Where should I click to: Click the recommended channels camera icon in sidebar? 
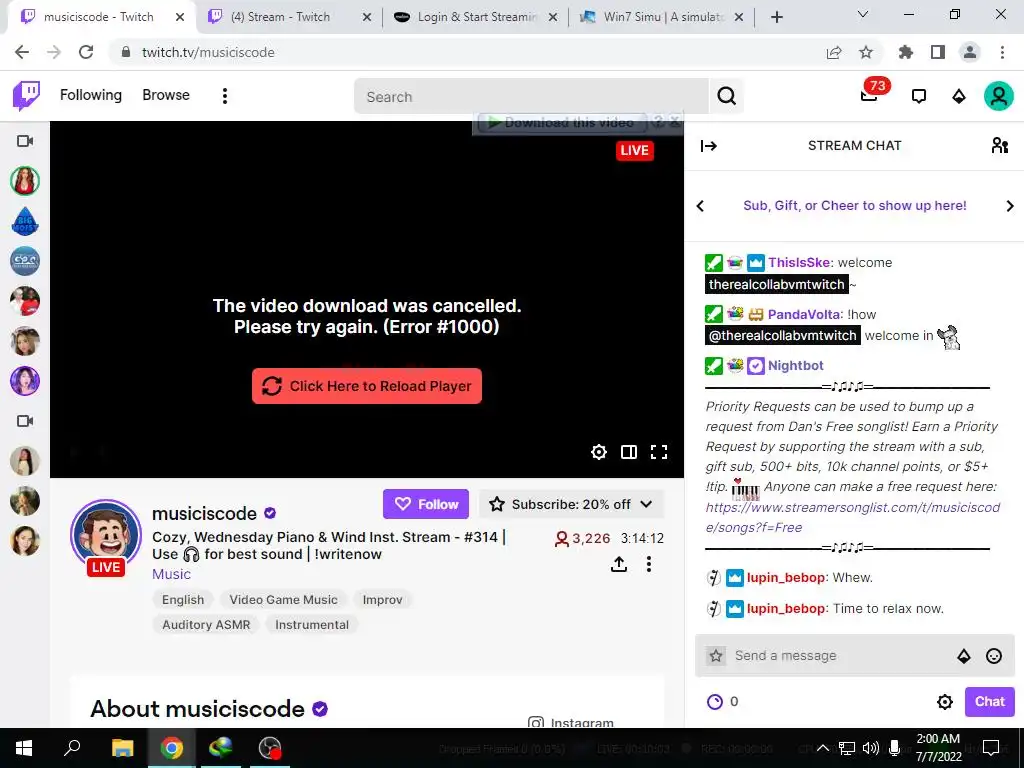pos(25,421)
